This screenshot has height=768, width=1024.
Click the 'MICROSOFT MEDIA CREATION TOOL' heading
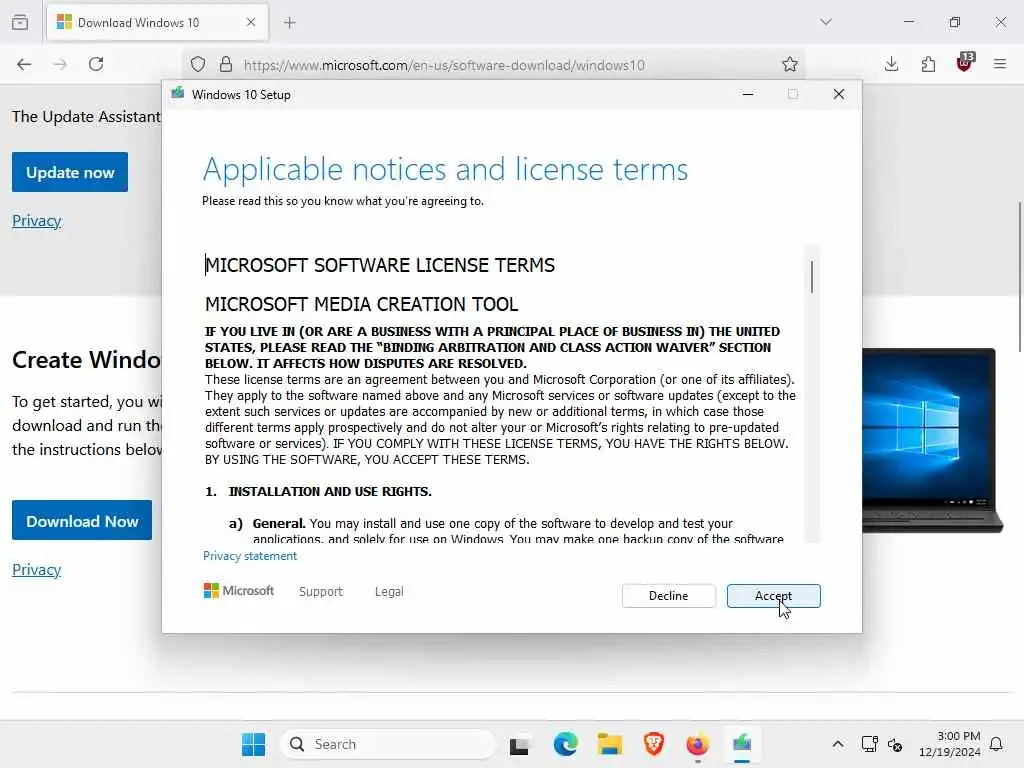pyautogui.click(x=362, y=304)
